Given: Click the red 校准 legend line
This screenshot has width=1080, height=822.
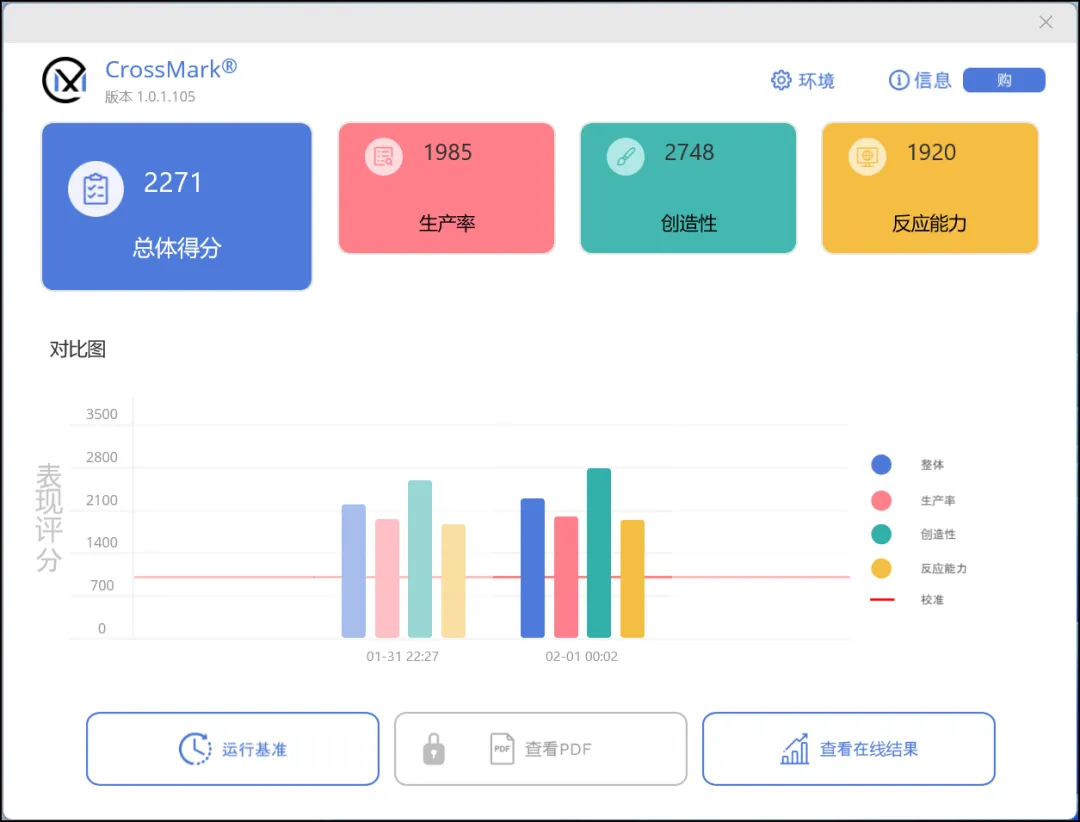Looking at the screenshot, I should (882, 599).
